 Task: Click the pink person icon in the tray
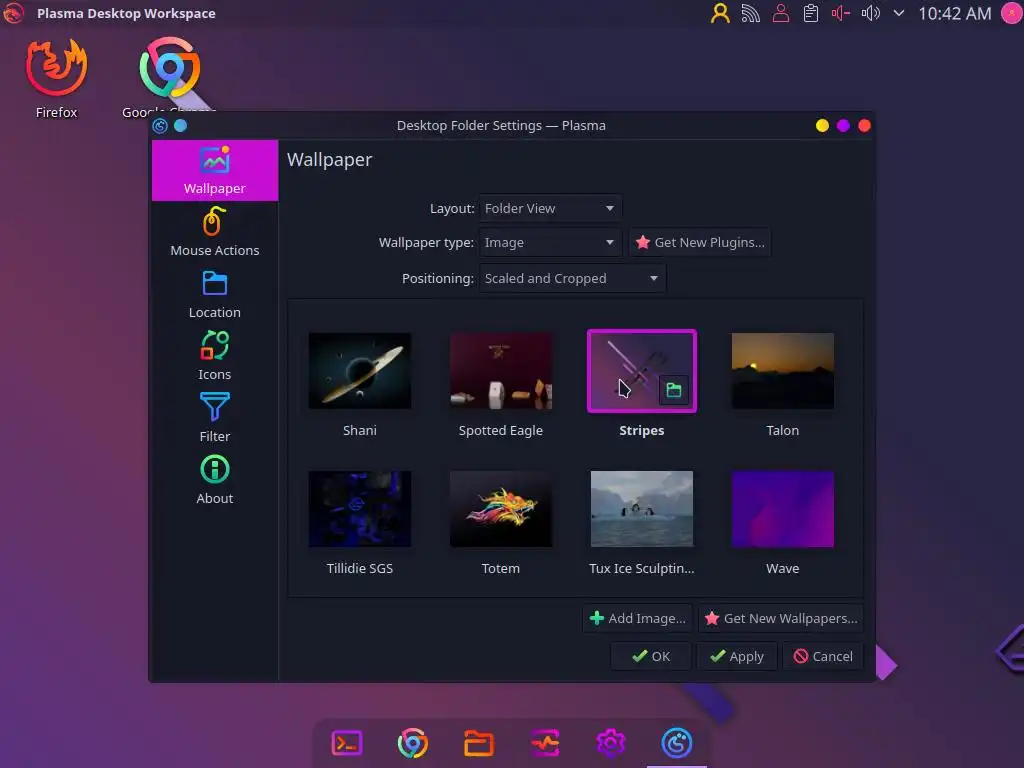tap(780, 13)
